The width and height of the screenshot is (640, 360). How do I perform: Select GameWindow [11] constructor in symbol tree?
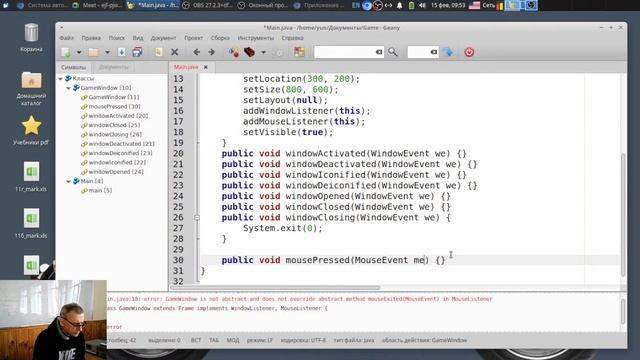click(113, 97)
